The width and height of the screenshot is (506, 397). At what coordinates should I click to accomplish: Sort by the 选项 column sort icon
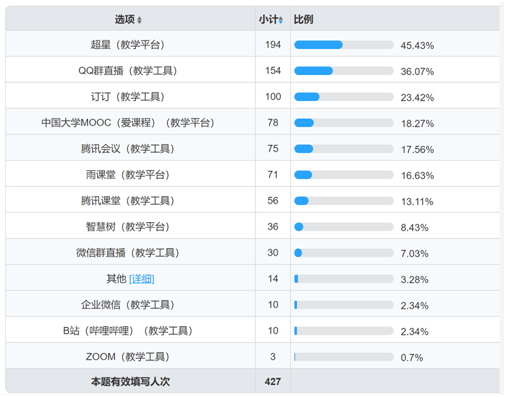pyautogui.click(x=139, y=20)
